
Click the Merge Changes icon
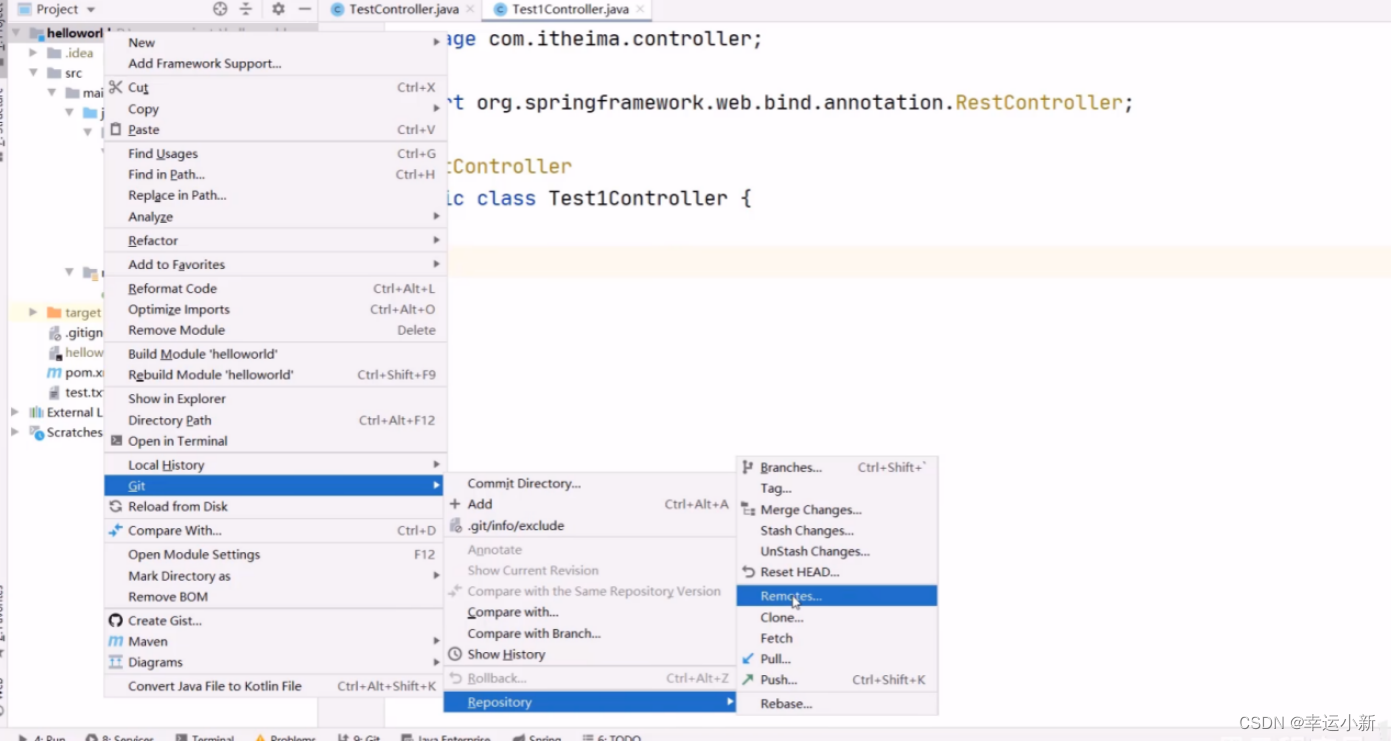coord(748,509)
